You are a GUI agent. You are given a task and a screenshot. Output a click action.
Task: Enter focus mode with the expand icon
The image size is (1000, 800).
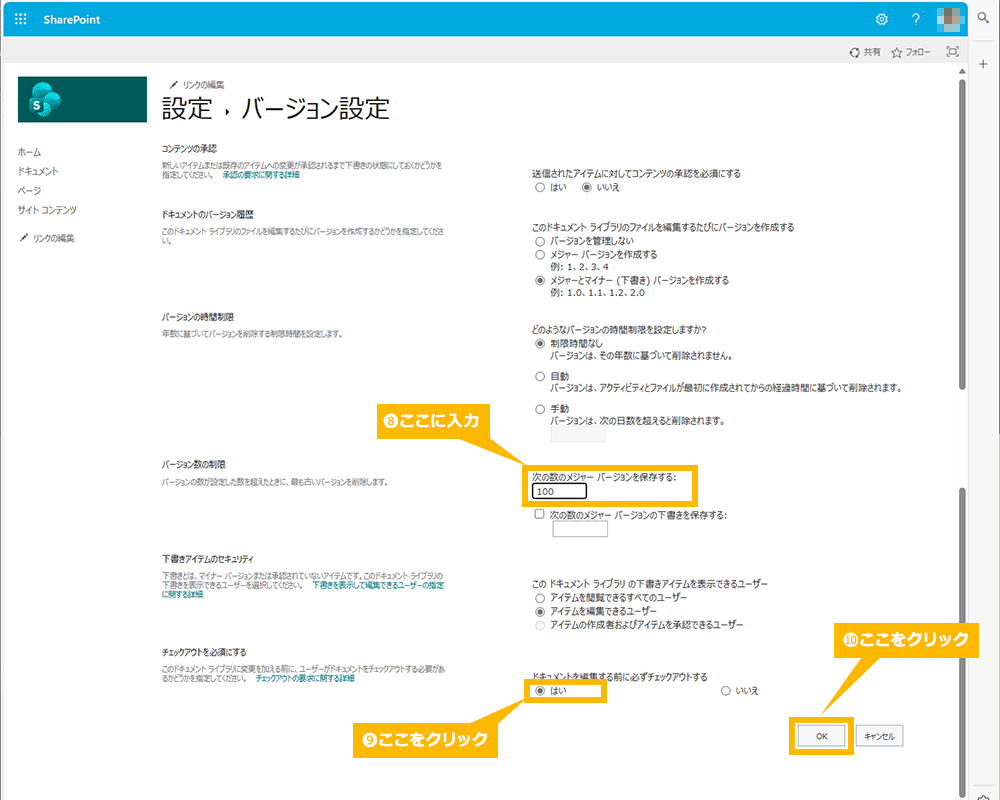952,50
